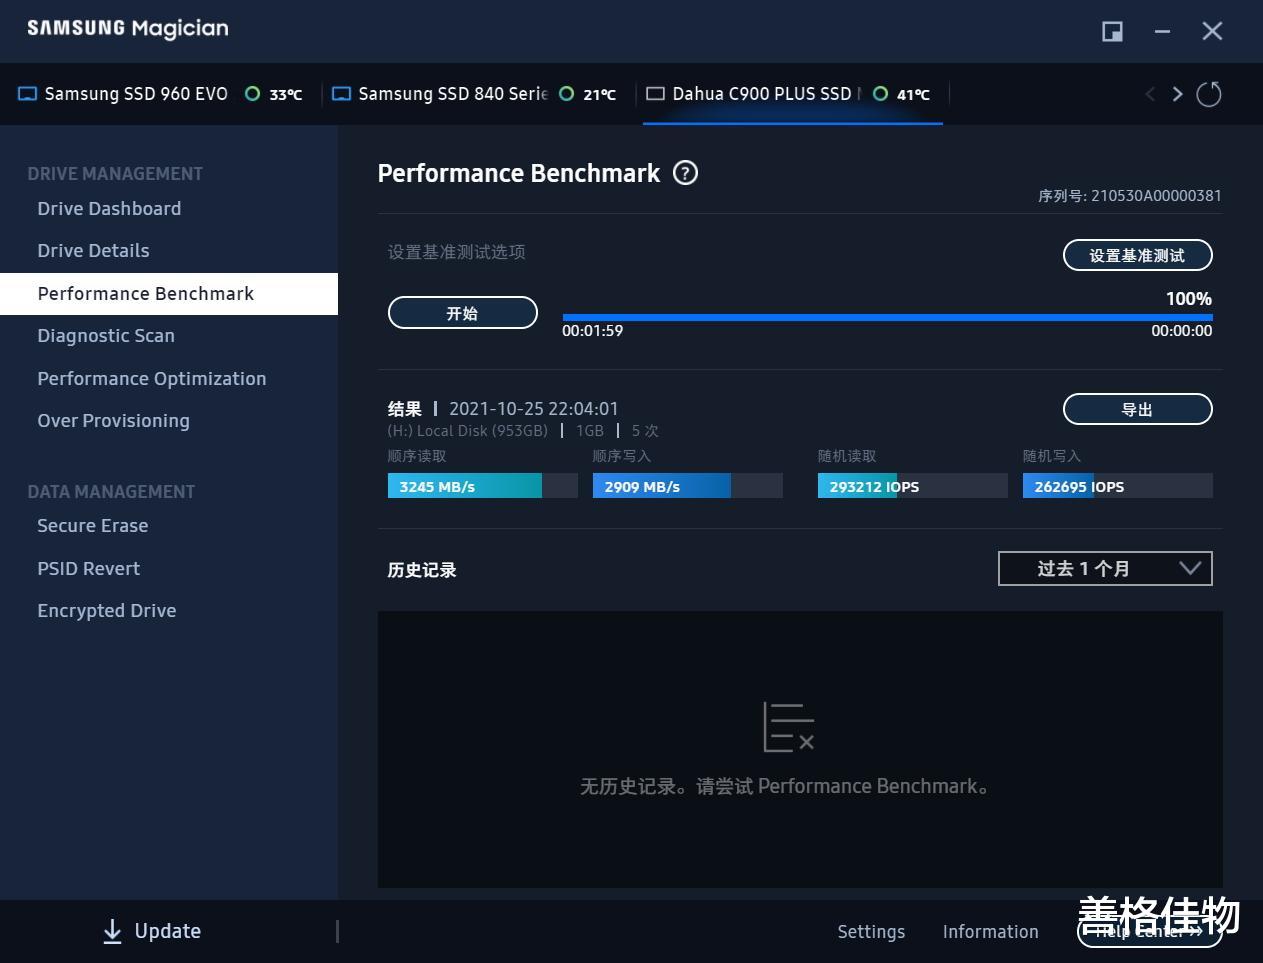Click the Samsung SSD 960 EVO drive icon
Viewport: 1263px width, 963px height.
(28, 94)
